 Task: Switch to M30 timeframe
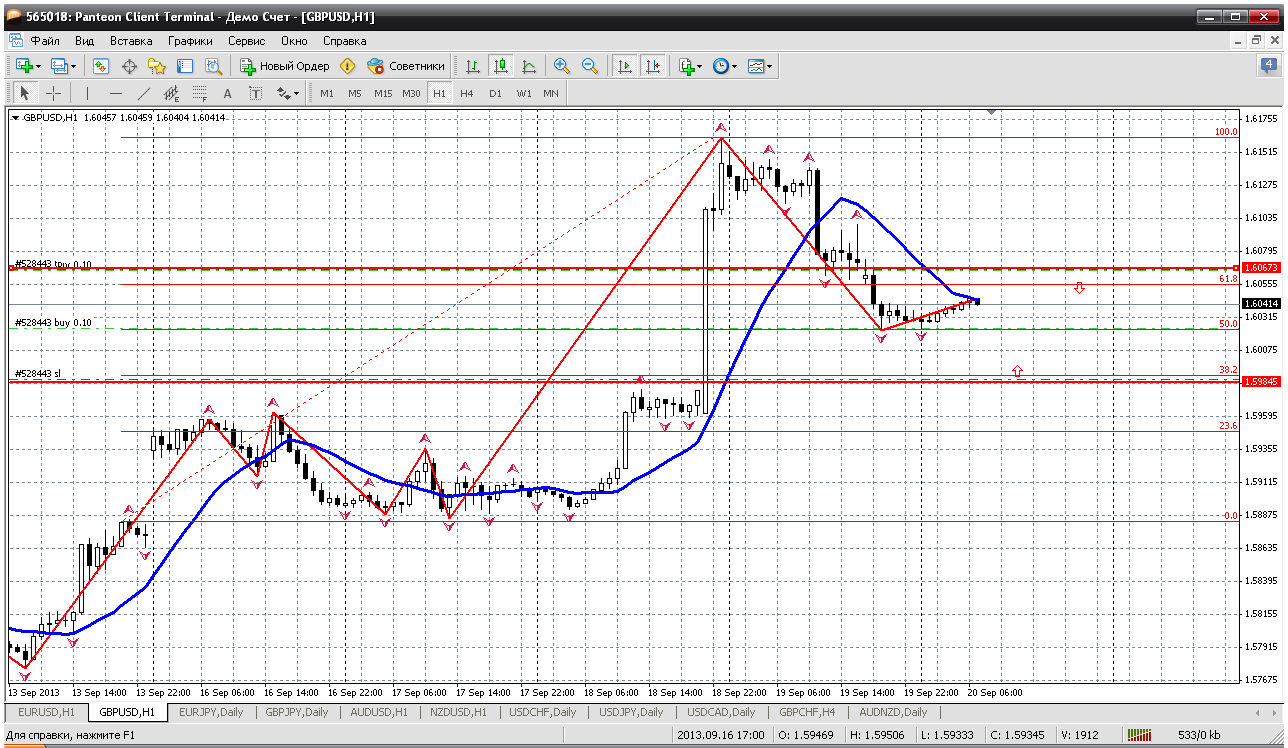411,93
